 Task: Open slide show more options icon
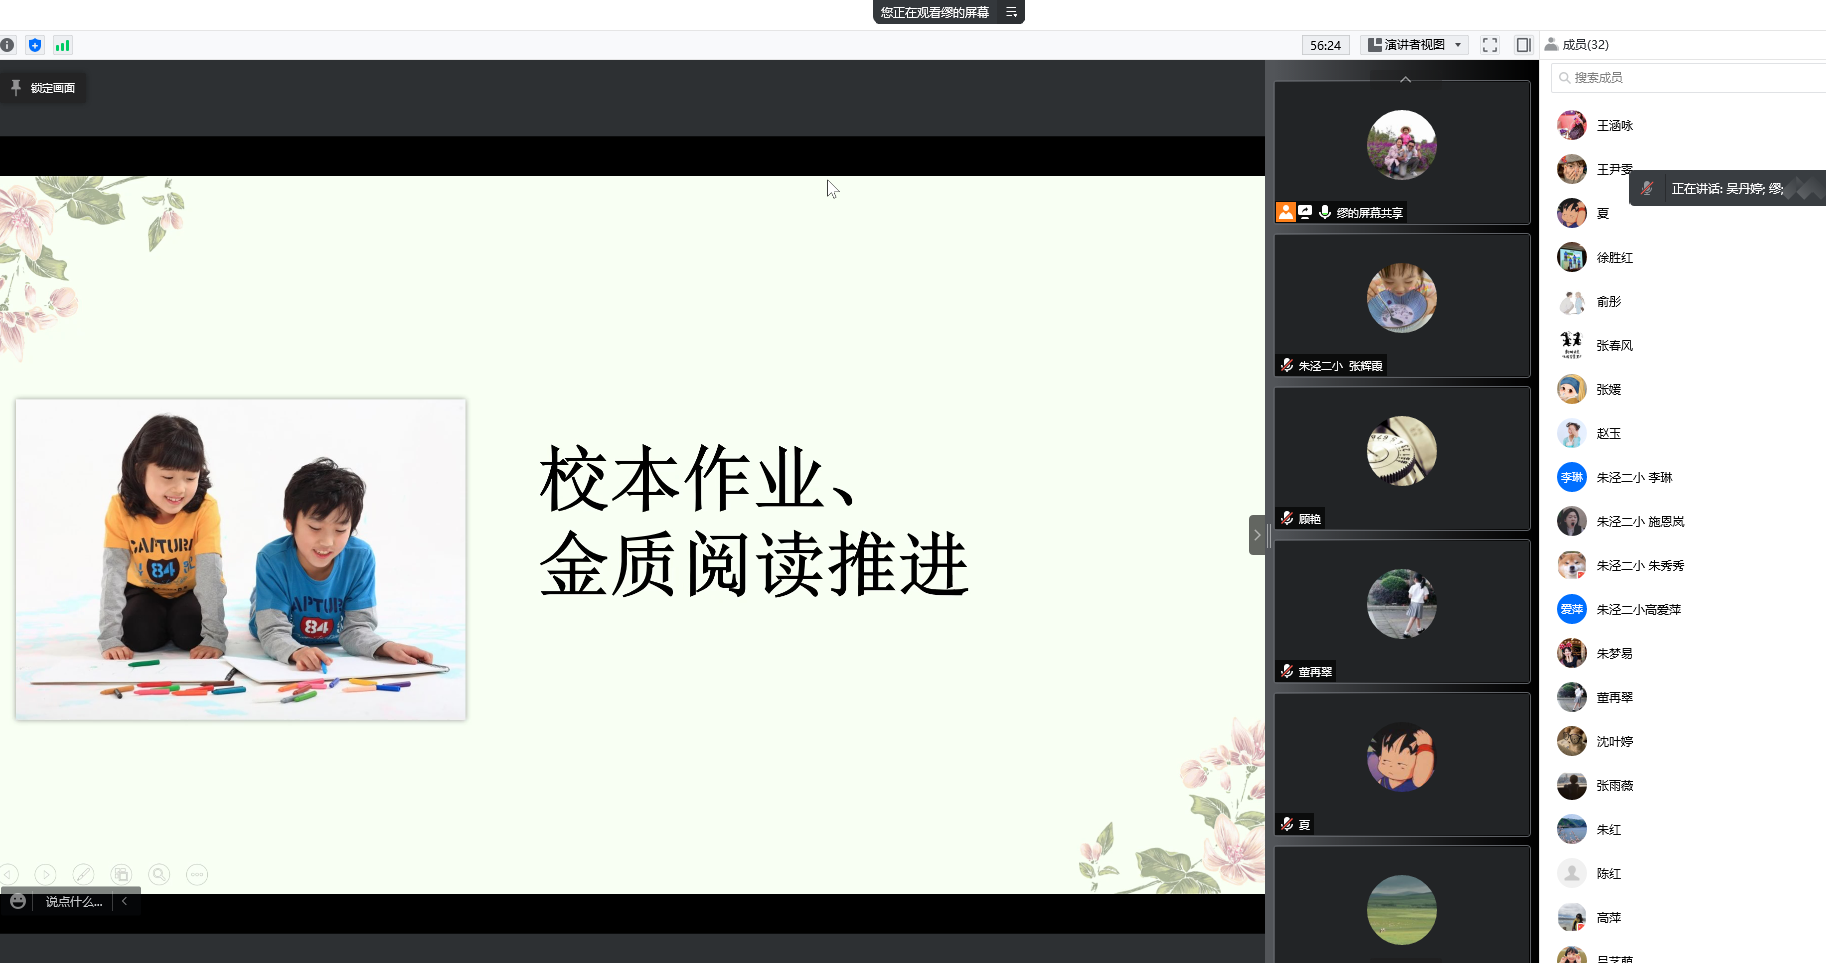coord(197,874)
